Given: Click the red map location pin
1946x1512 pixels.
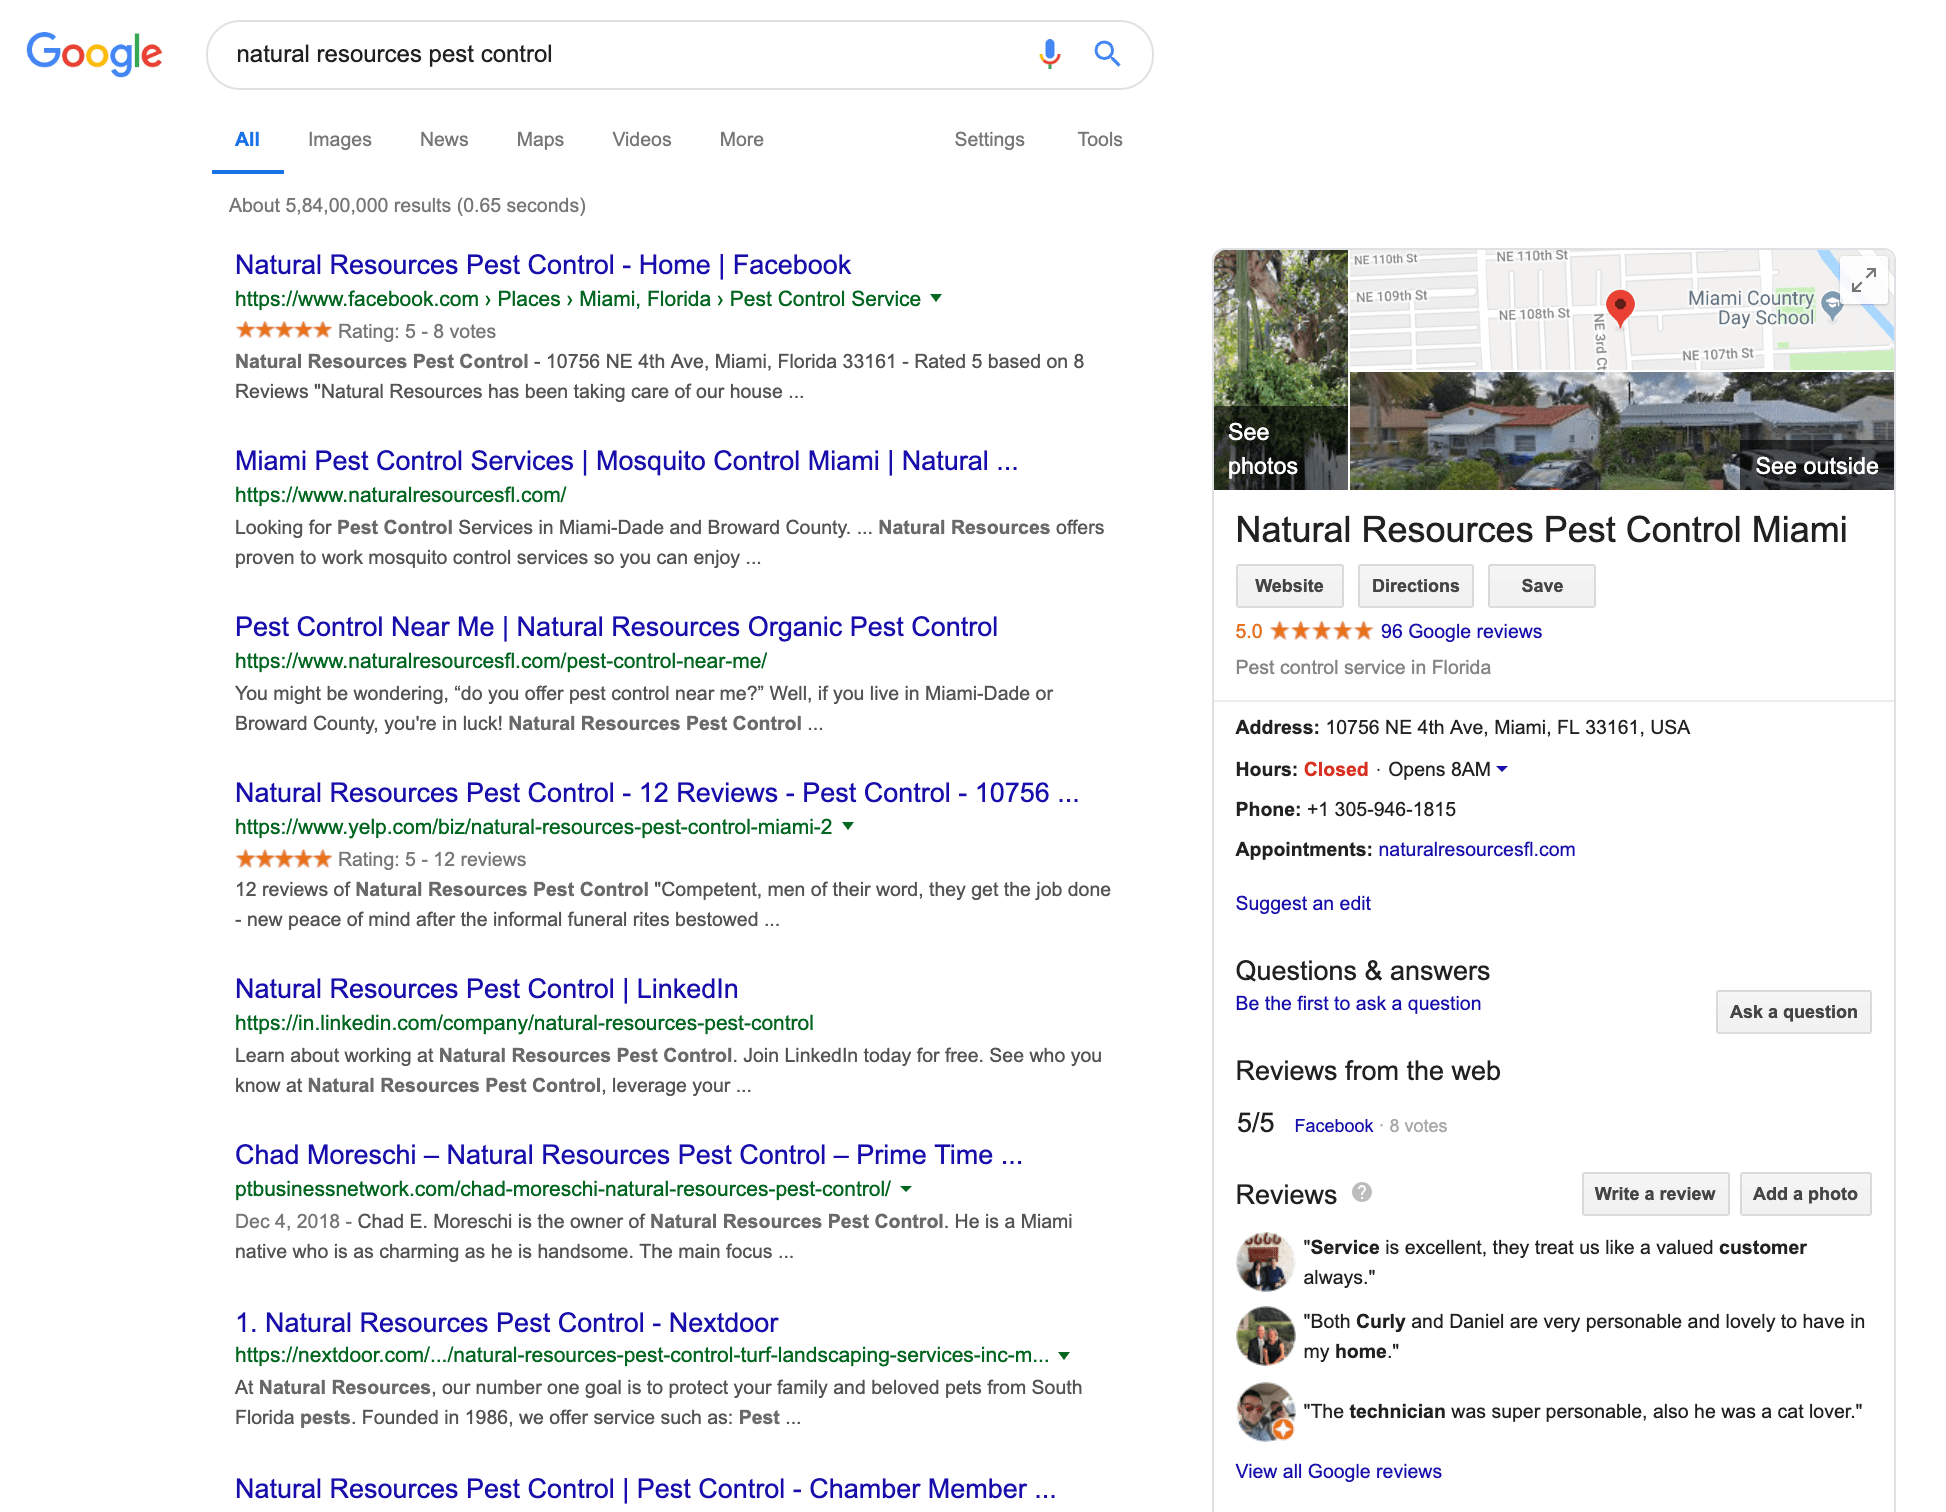Looking at the screenshot, I should (1620, 307).
